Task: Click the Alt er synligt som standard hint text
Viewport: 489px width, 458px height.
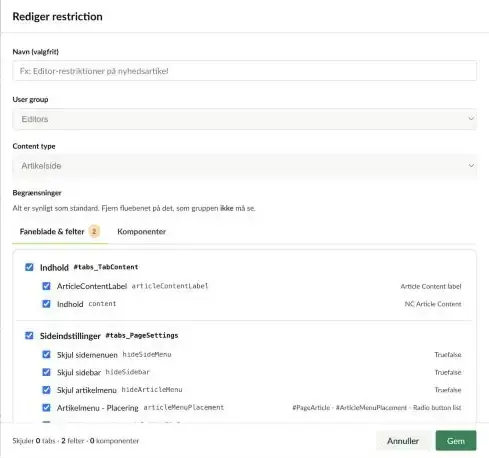Action: point(134,208)
